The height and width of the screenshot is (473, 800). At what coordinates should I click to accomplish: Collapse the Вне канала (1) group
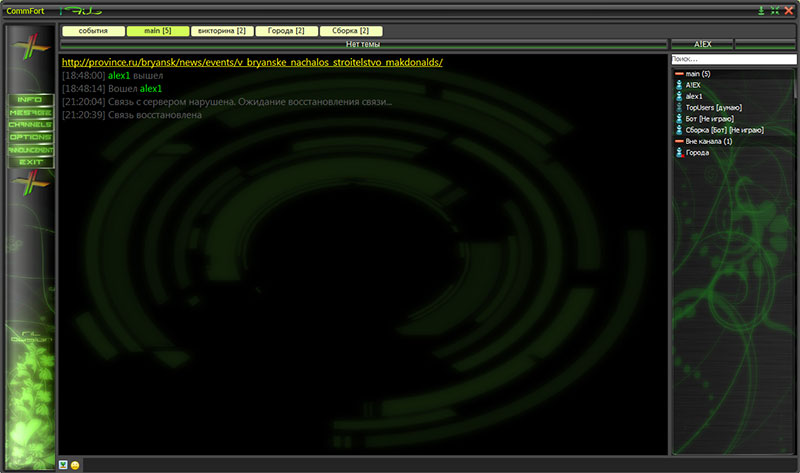point(679,141)
